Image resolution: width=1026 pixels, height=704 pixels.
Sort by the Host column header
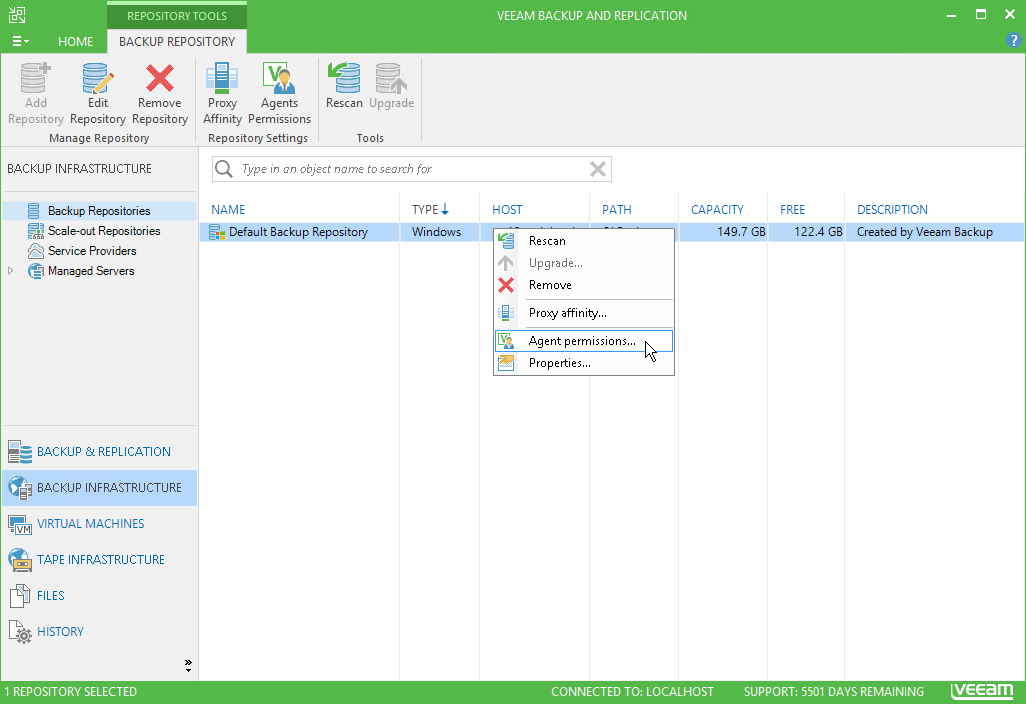507,209
